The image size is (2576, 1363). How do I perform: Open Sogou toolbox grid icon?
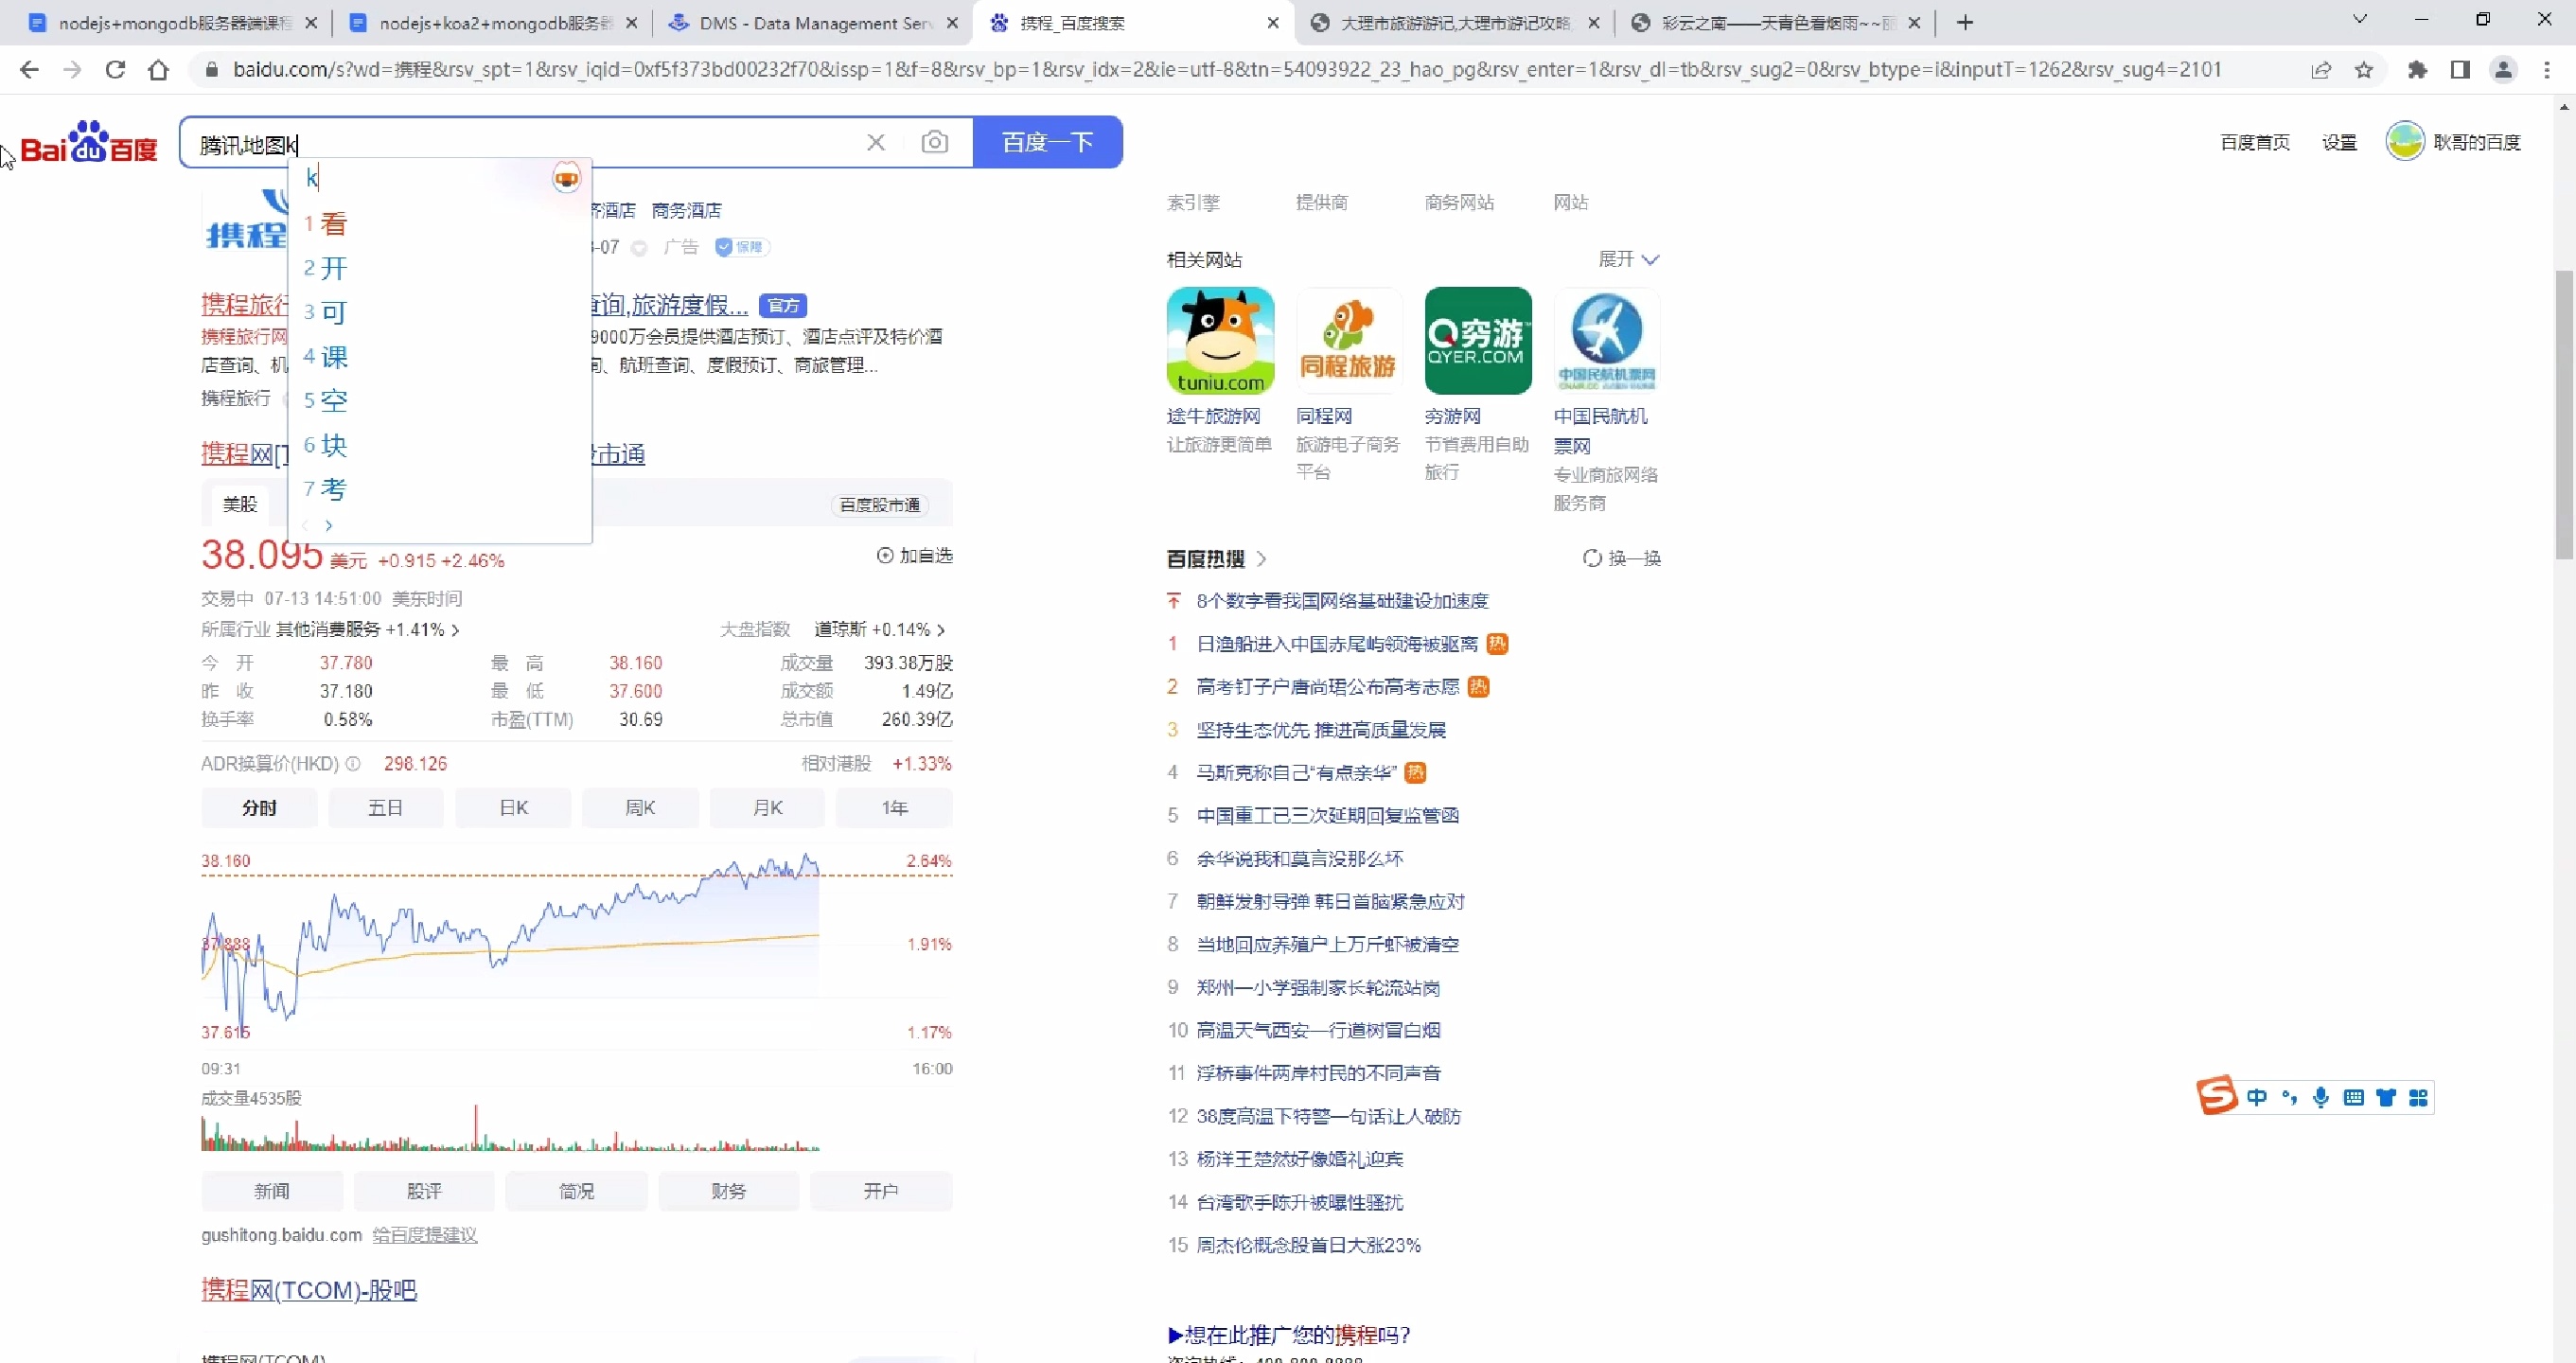[2420, 1097]
